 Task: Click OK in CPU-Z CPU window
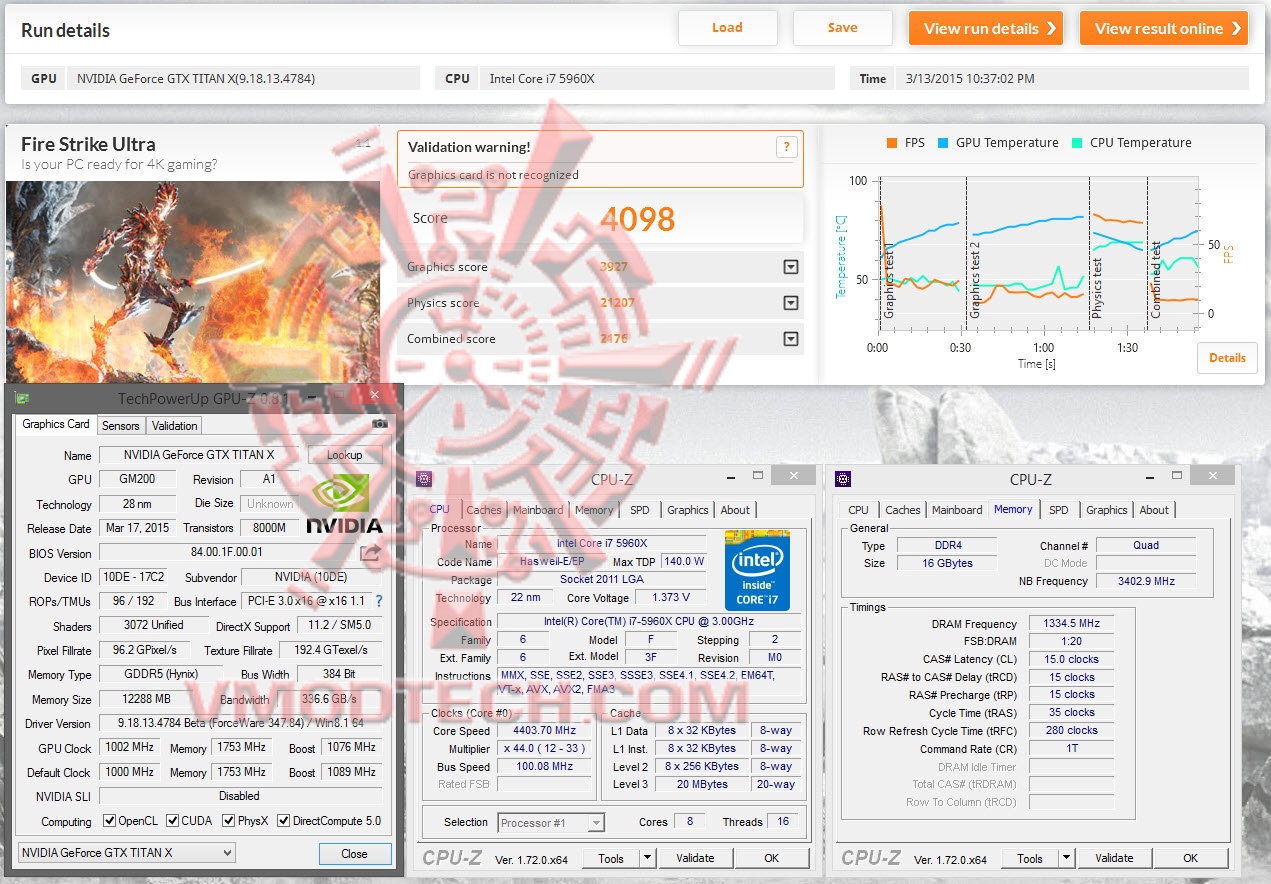point(772,858)
